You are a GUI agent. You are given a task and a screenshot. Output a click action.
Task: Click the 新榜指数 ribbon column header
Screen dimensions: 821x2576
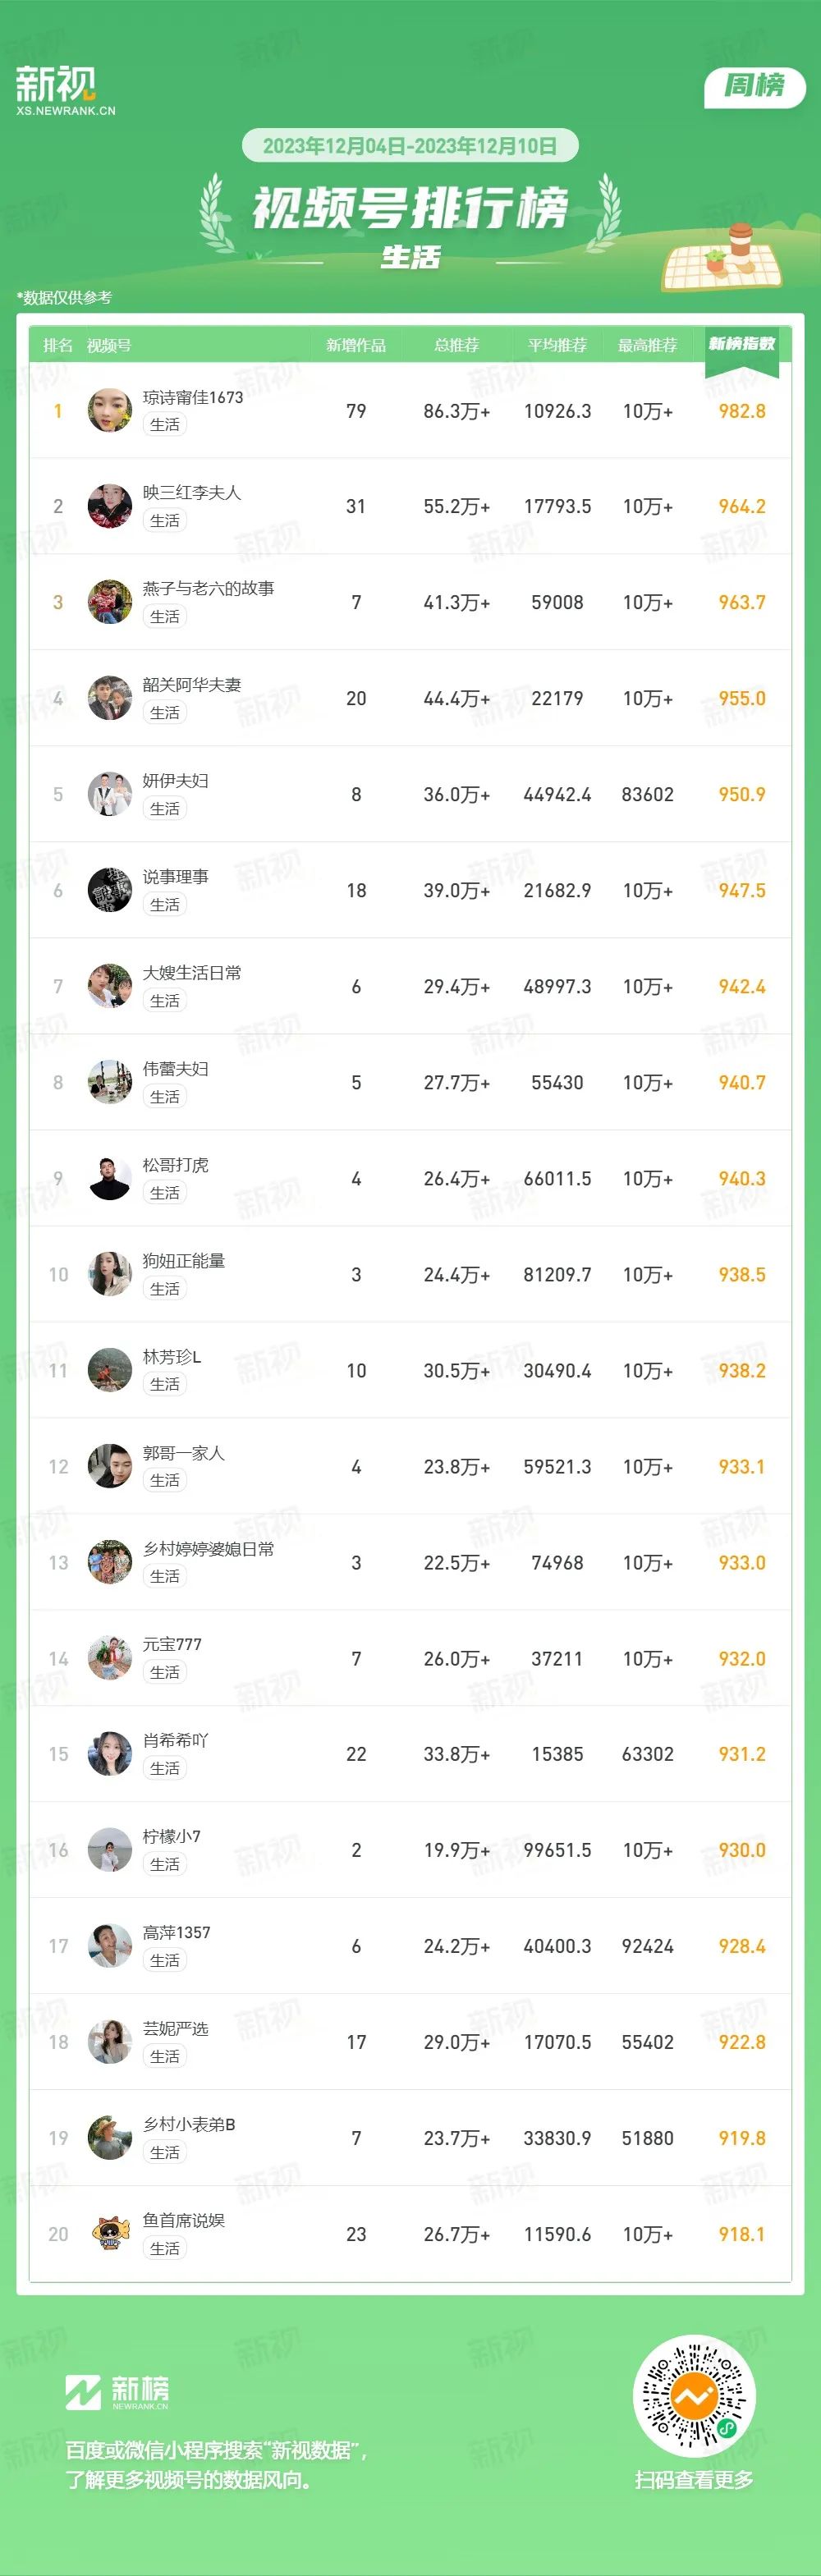point(742,349)
